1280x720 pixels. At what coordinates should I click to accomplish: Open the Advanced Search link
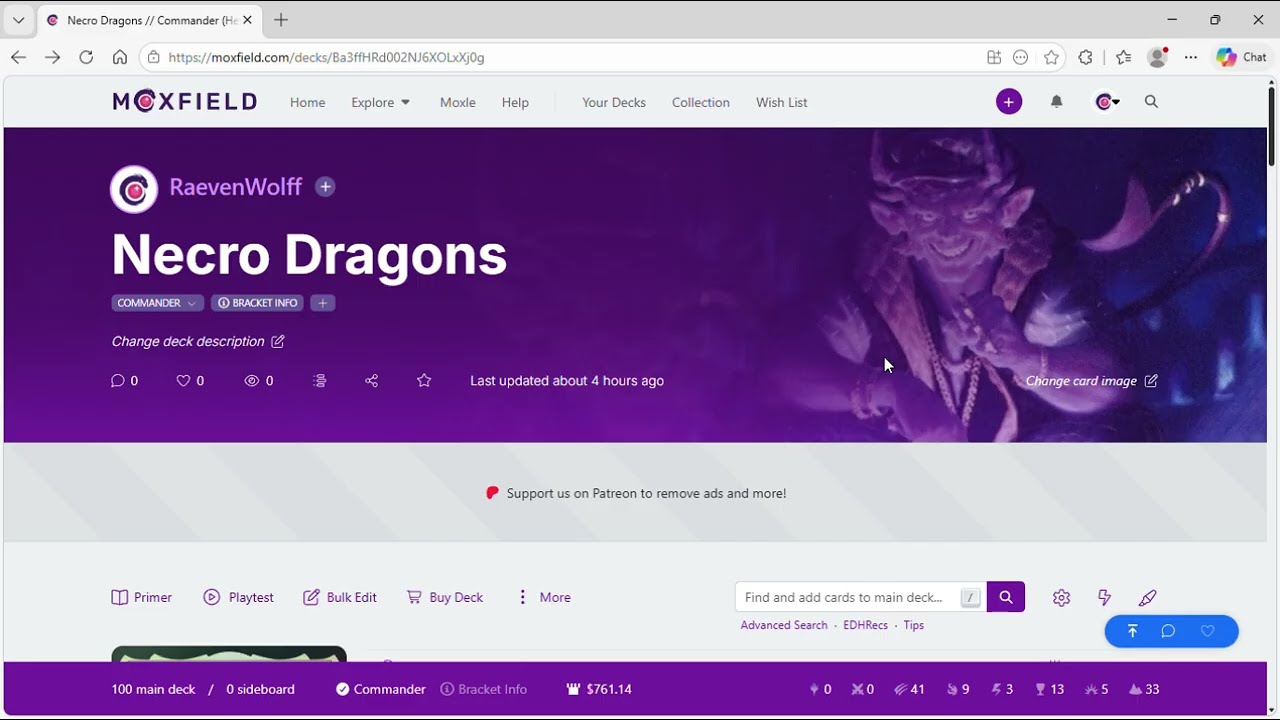(784, 625)
